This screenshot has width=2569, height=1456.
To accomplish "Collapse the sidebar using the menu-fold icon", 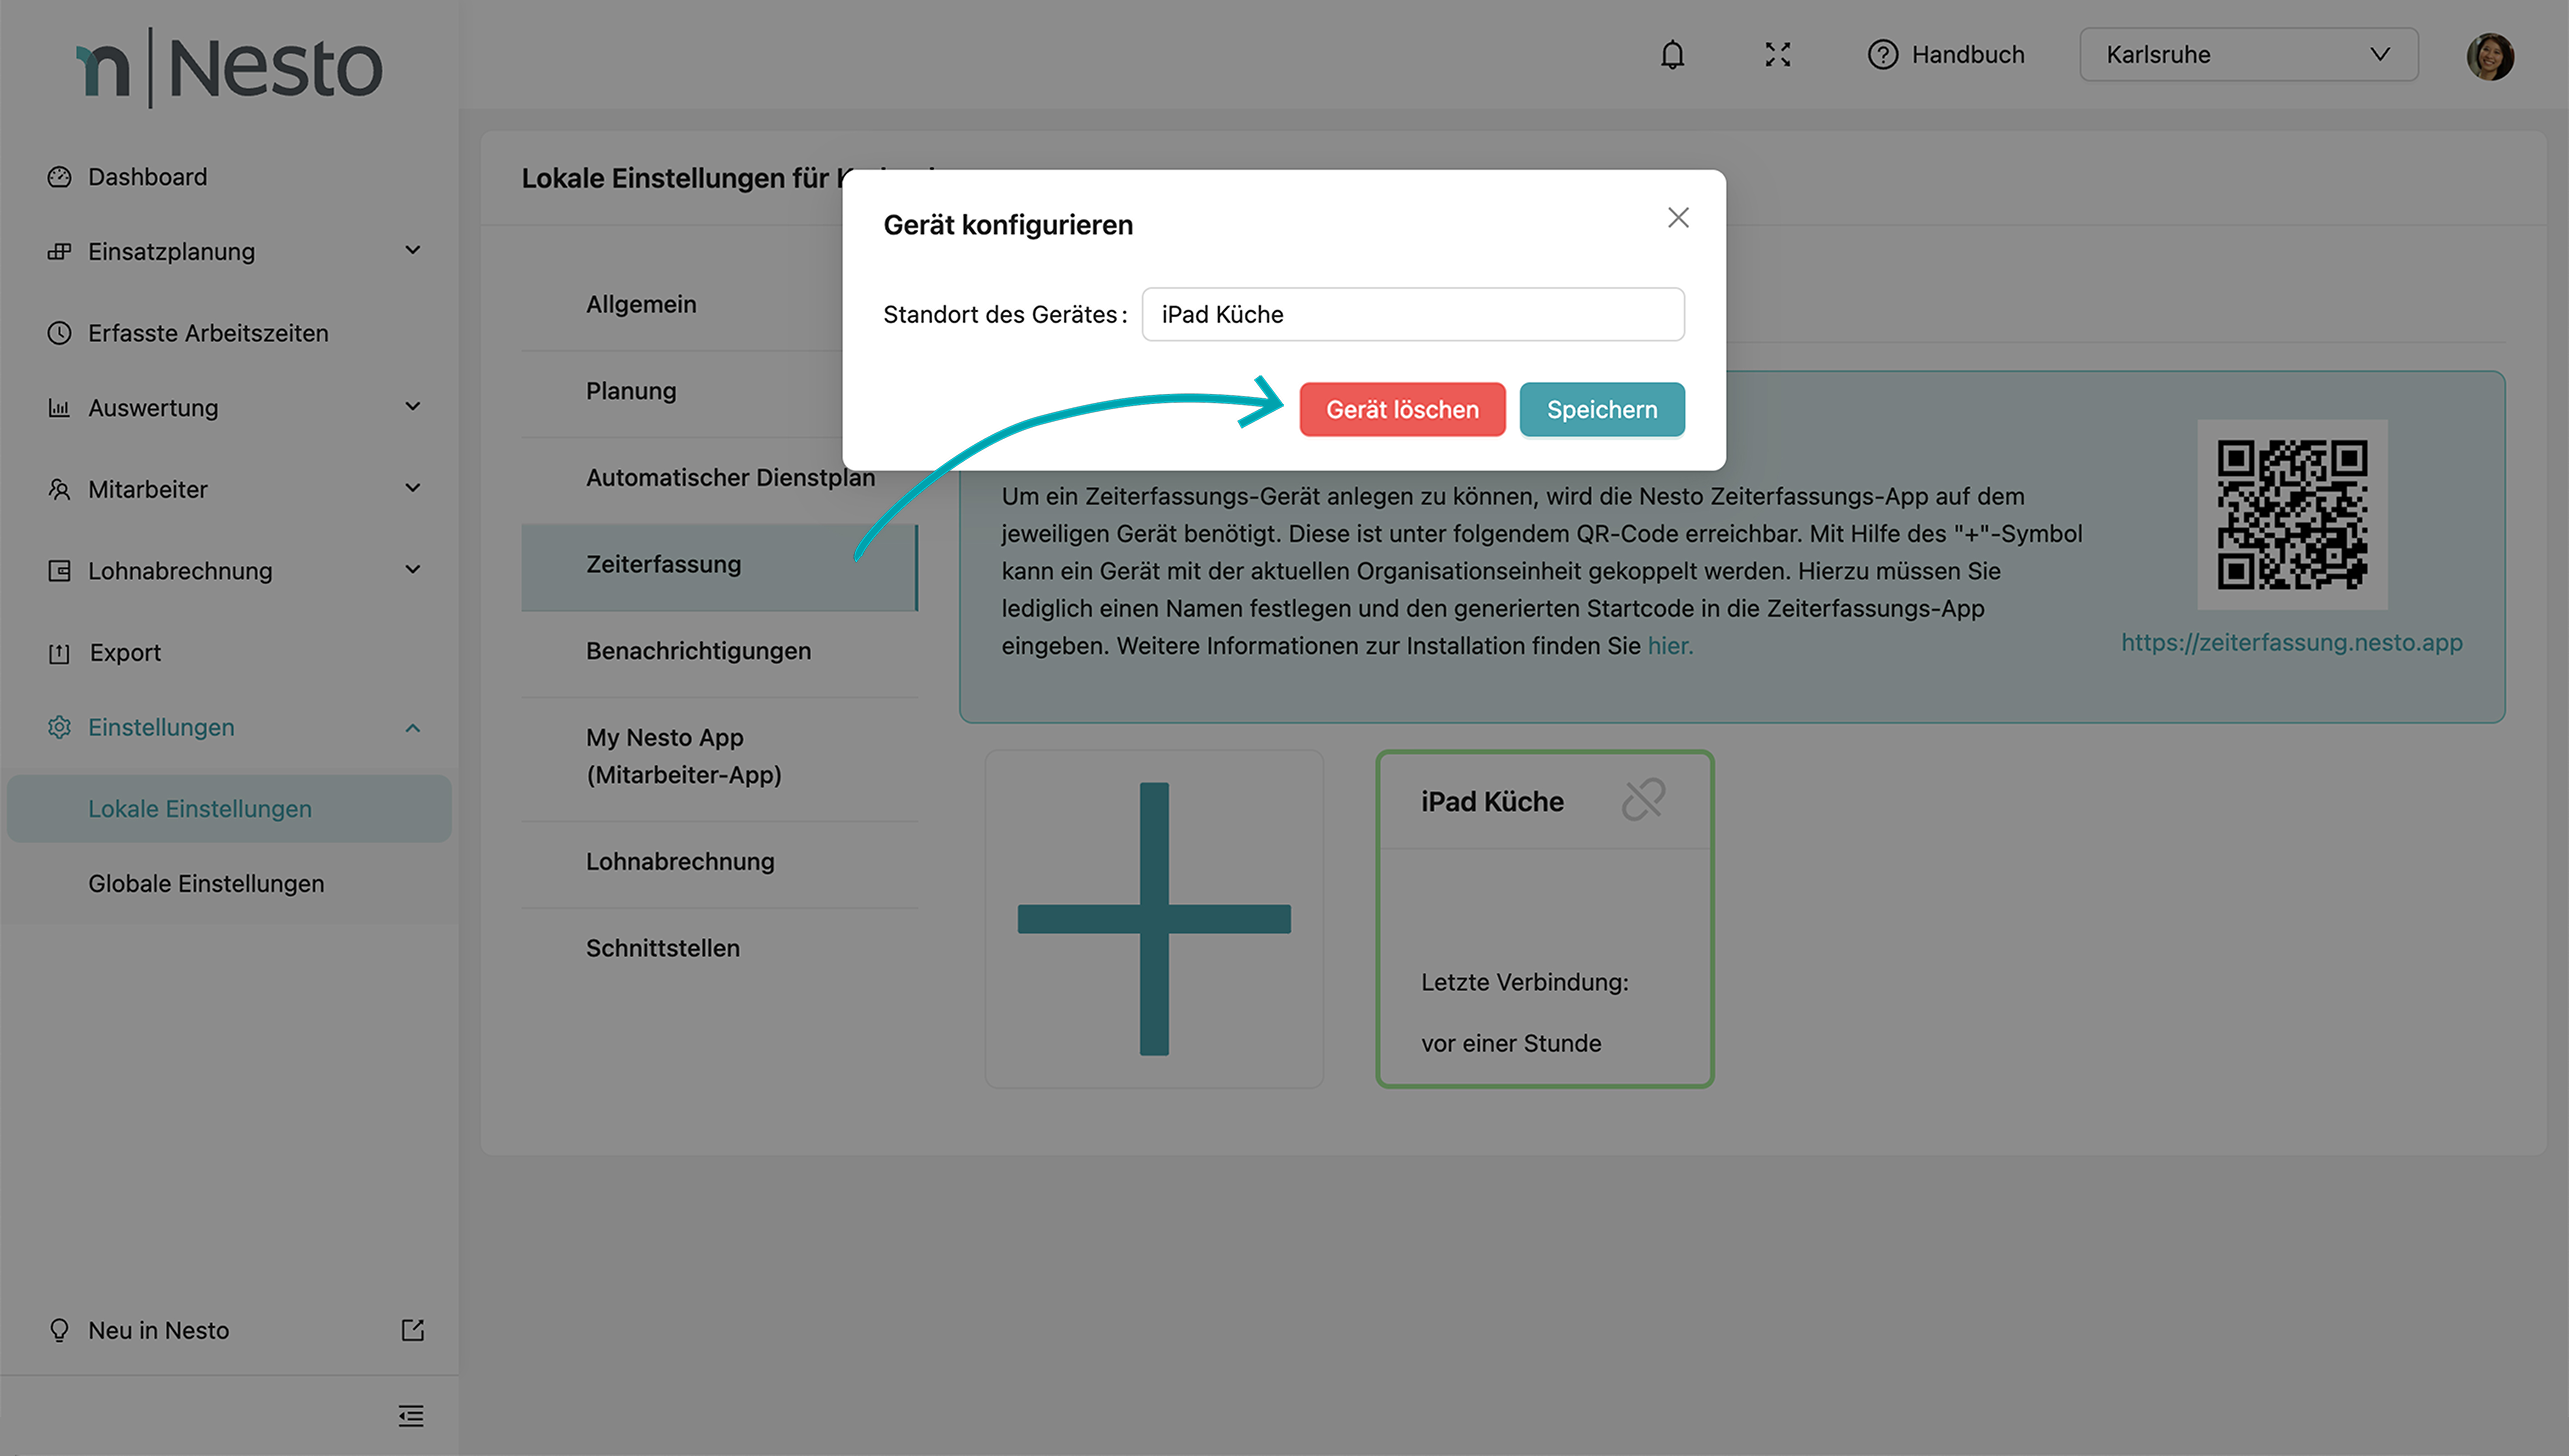I will click(x=411, y=1415).
